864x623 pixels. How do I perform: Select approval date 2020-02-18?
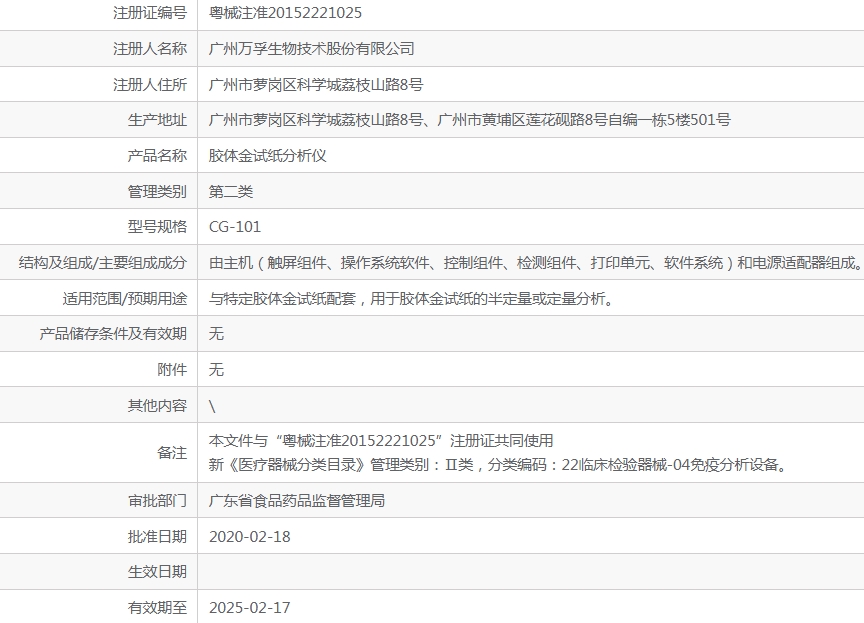[x=250, y=537]
